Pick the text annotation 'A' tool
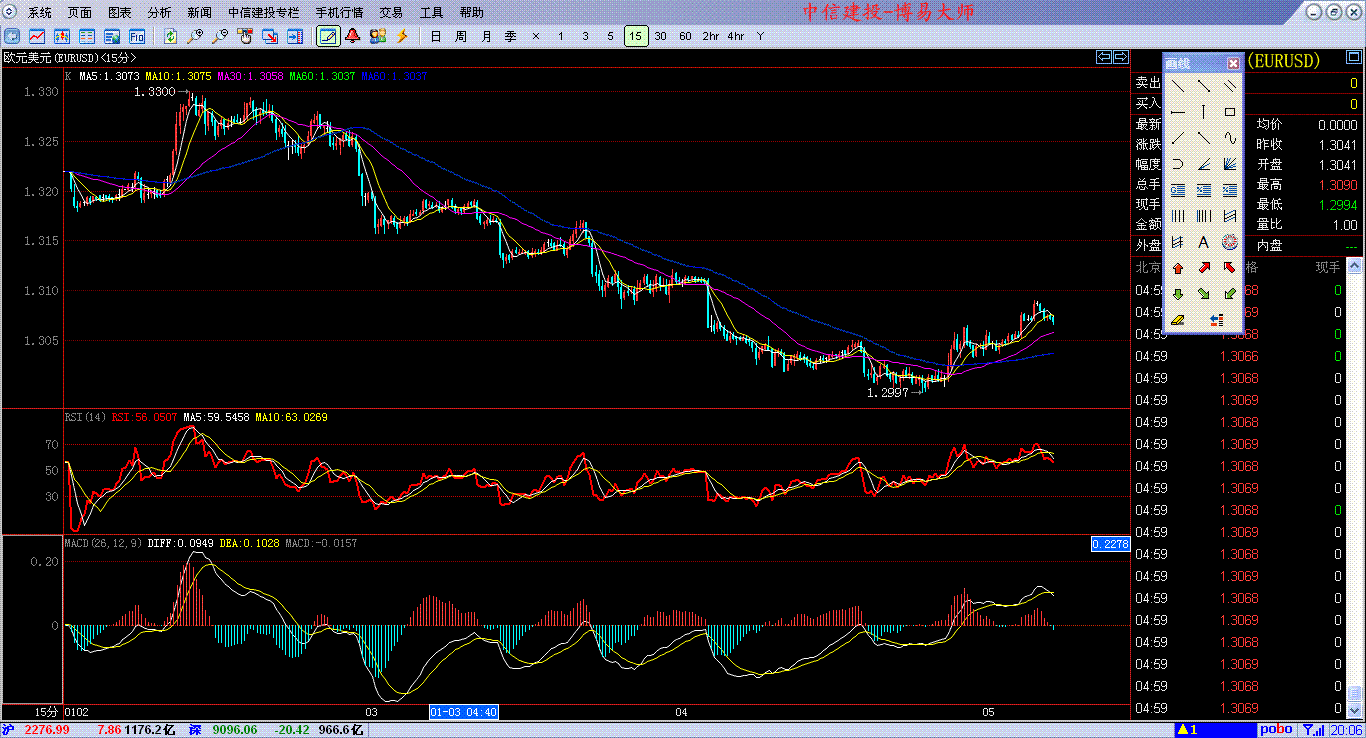Image resolution: width=1366 pixels, height=738 pixels. pyautogui.click(x=1204, y=242)
